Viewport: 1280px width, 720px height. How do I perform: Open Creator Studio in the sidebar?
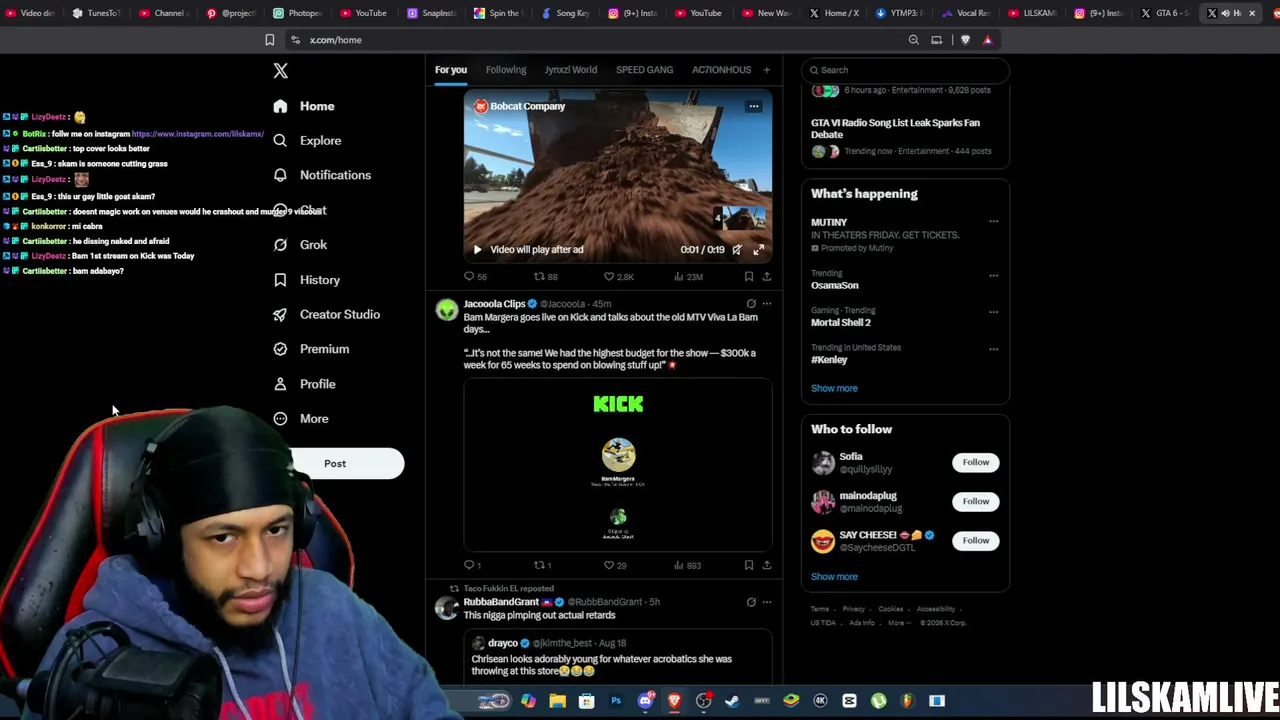(x=326, y=314)
